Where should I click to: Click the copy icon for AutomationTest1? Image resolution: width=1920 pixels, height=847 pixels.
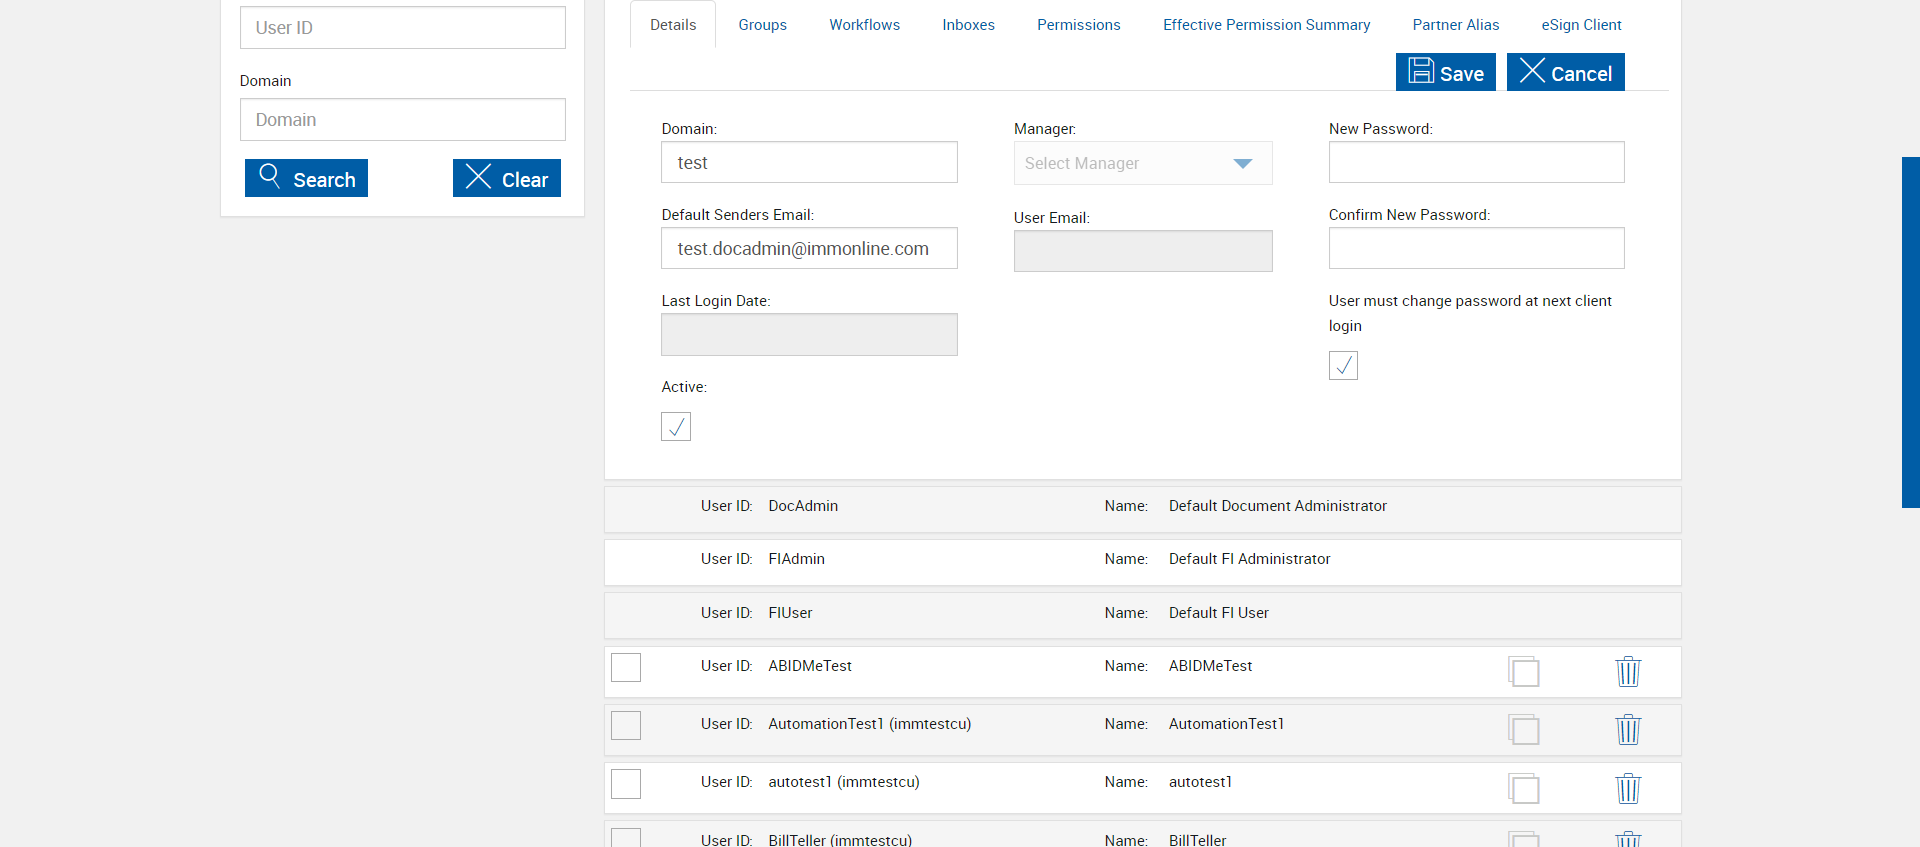[x=1524, y=730]
